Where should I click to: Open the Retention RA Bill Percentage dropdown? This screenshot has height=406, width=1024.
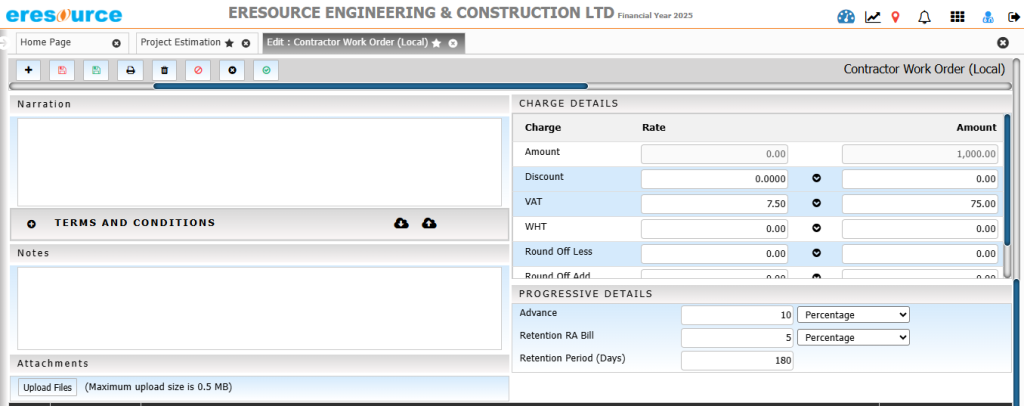(853, 338)
